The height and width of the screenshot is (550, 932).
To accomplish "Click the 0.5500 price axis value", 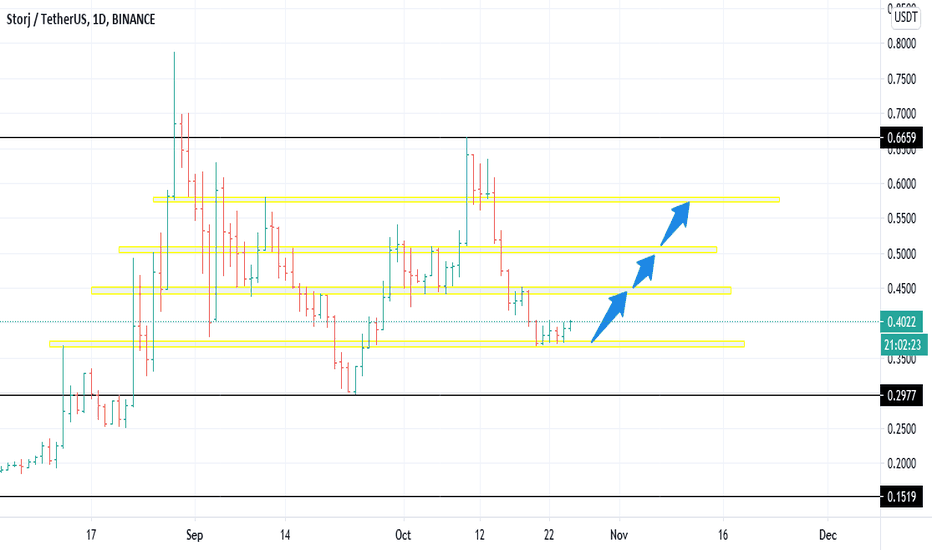I will (902, 219).
